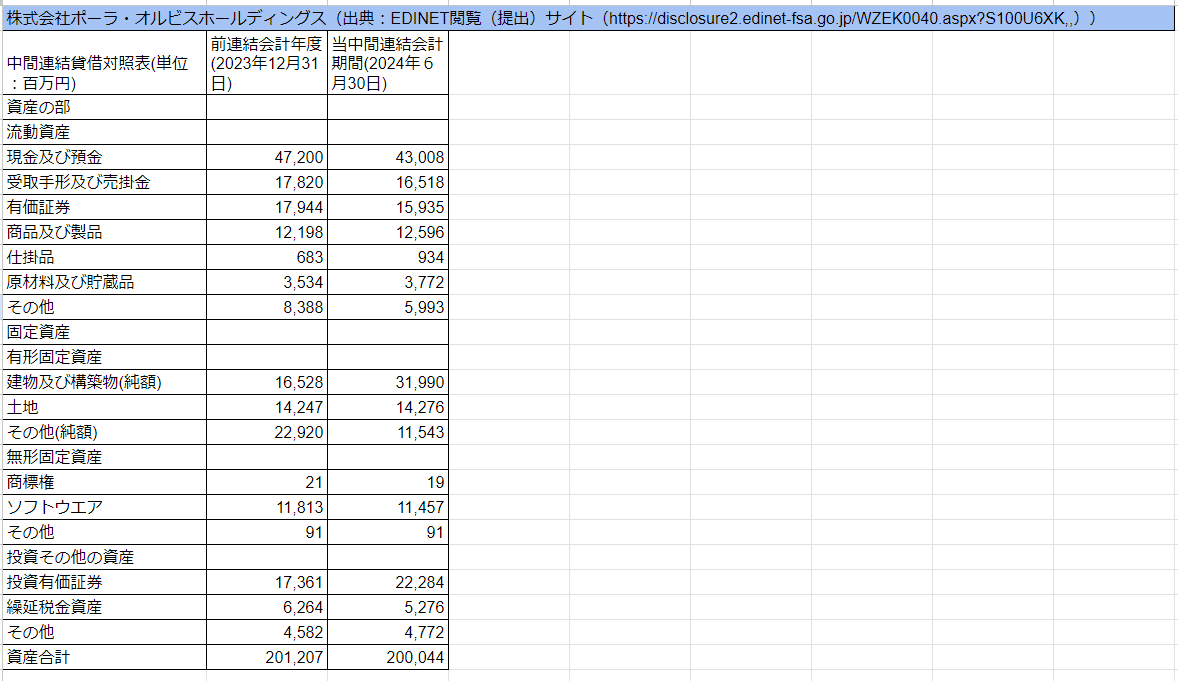Select the value 5,993 cell
Screen dimensions: 1178x681
(388, 307)
